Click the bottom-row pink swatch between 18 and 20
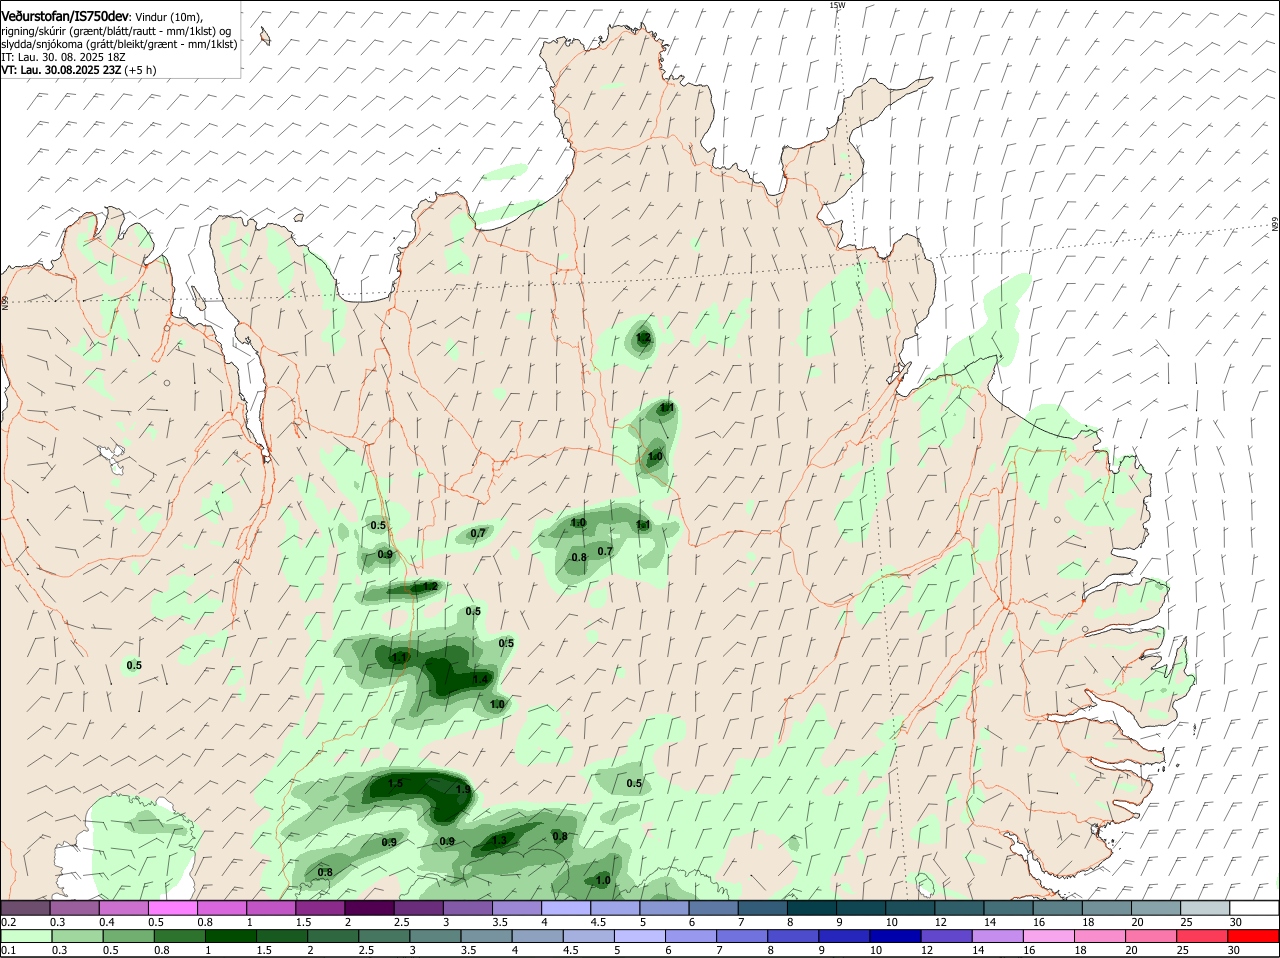This screenshot has width=1280, height=958. tap(1100, 936)
